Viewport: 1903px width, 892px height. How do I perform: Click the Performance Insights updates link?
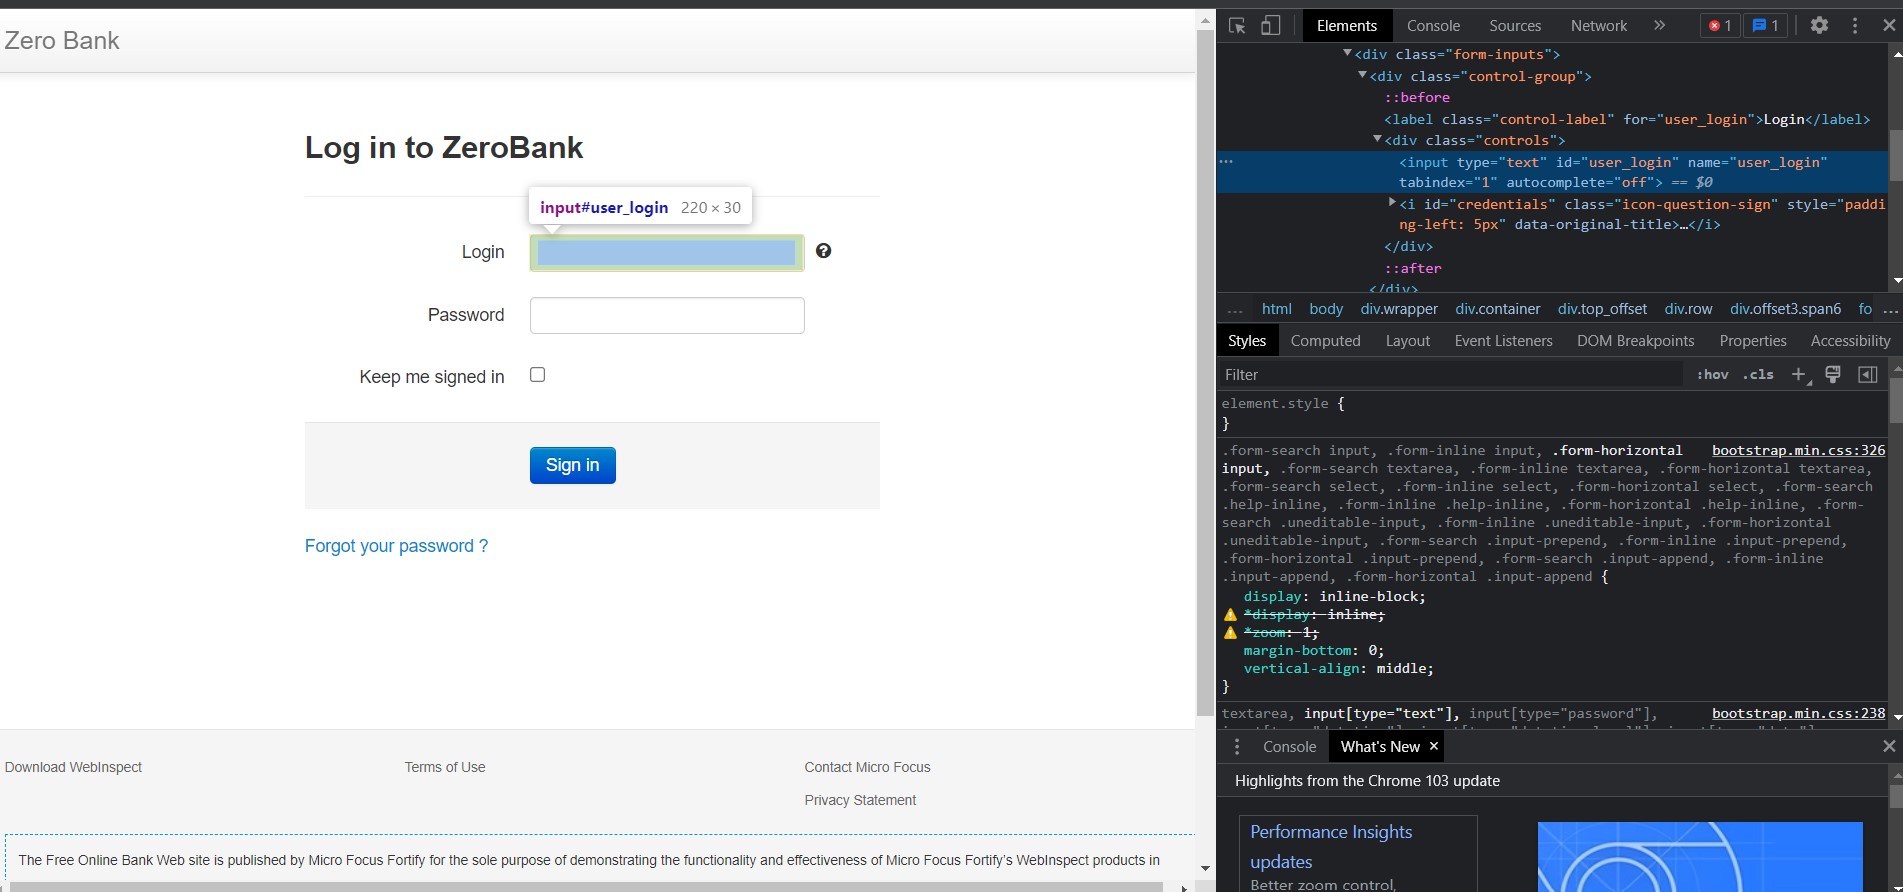[x=1331, y=846]
